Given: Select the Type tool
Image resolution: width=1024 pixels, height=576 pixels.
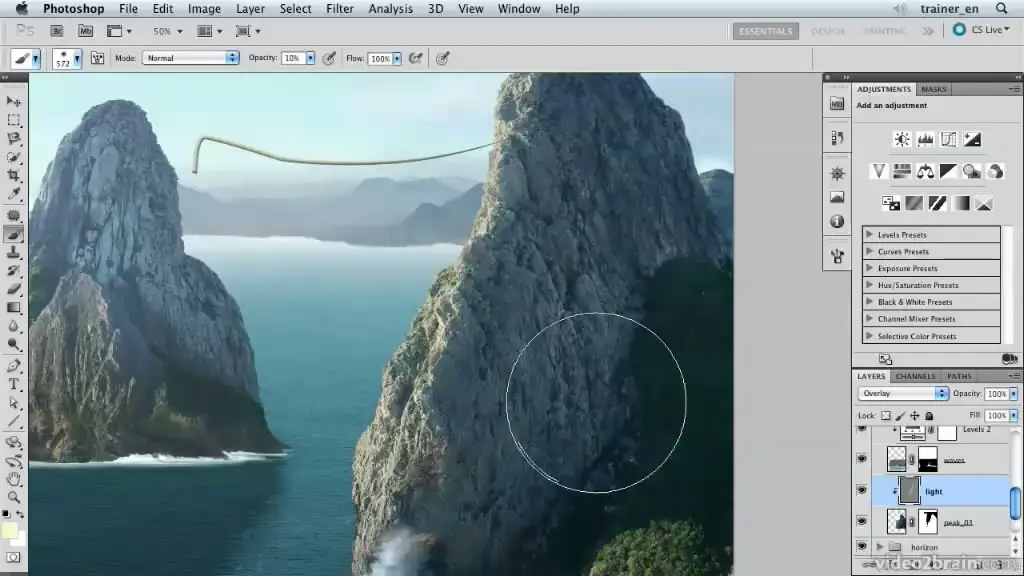Looking at the screenshot, I should pyautogui.click(x=14, y=385).
